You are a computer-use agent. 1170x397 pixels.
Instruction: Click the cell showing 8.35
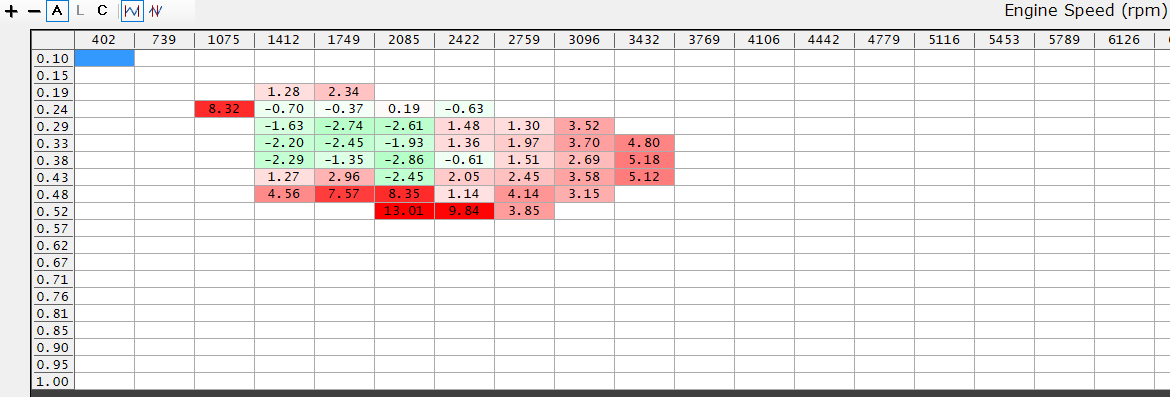404,194
